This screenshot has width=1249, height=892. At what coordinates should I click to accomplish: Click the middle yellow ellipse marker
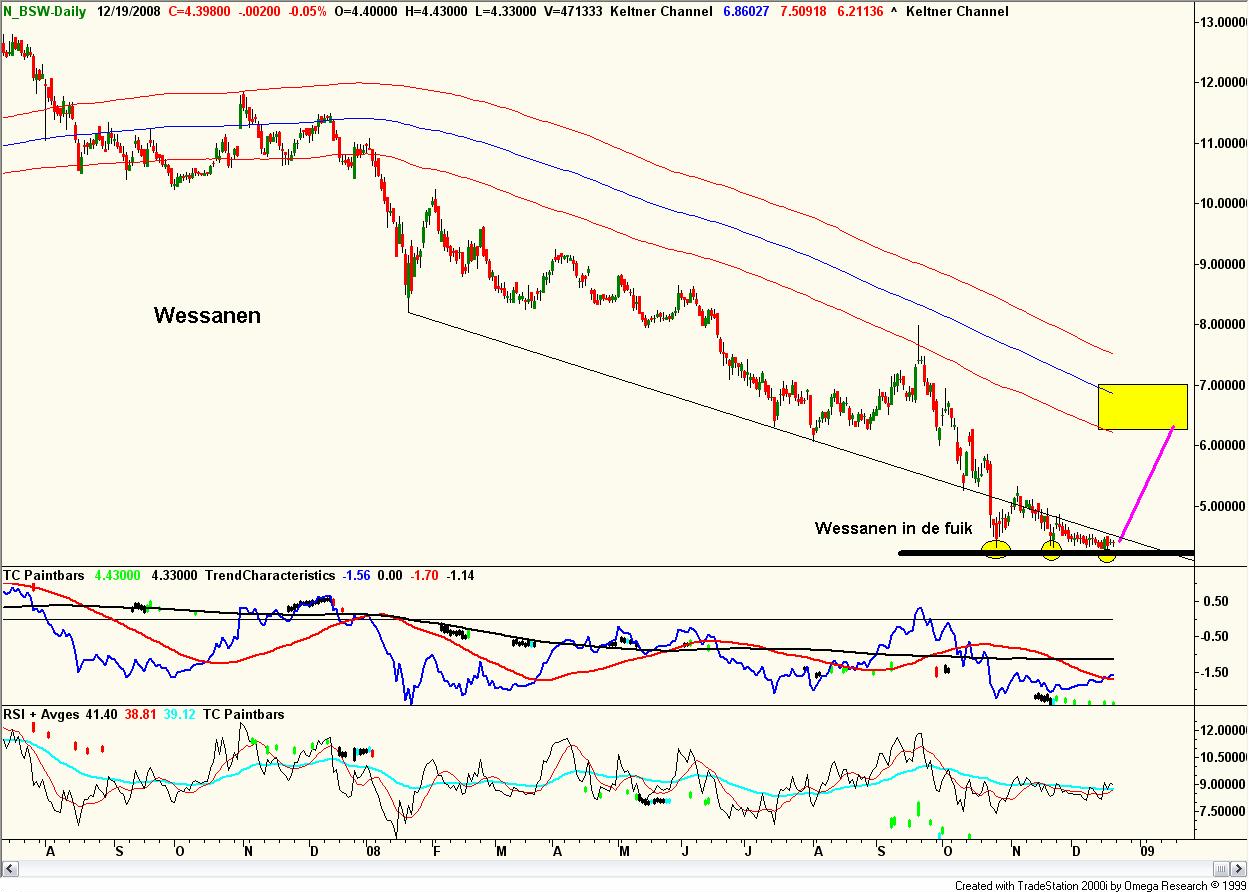click(1051, 549)
